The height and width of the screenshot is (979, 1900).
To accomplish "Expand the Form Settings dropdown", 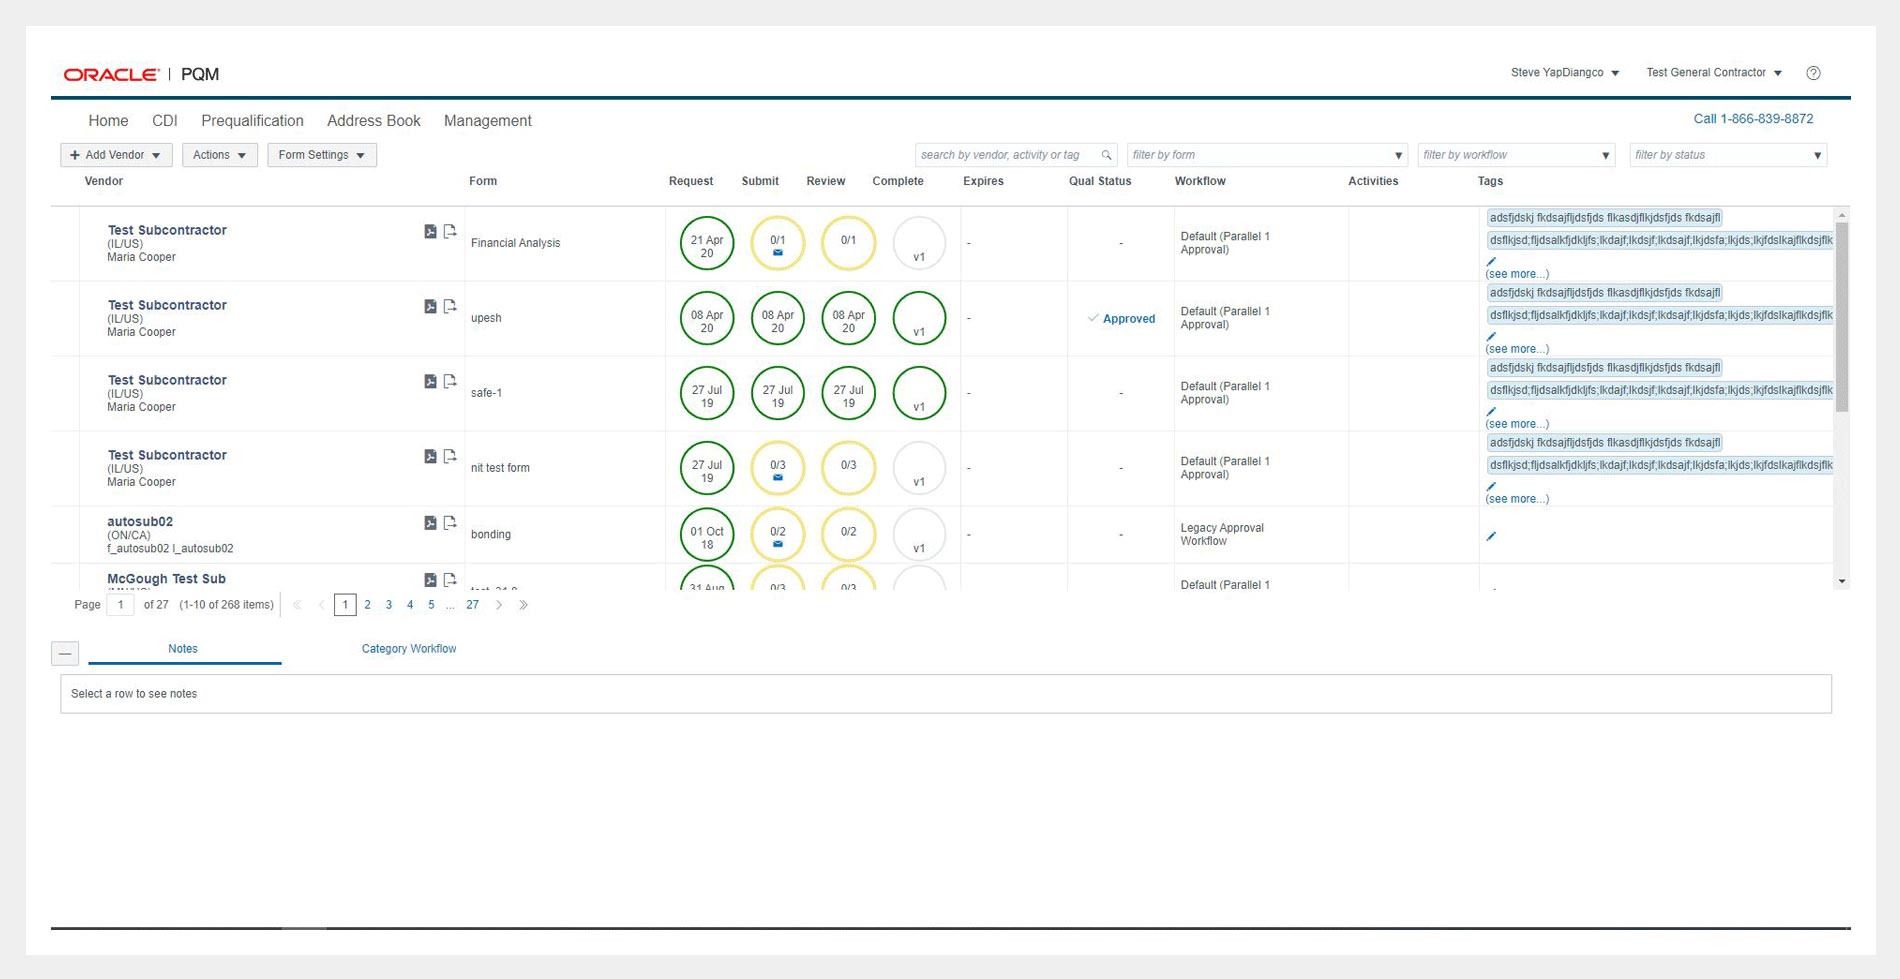I will pyautogui.click(x=321, y=155).
